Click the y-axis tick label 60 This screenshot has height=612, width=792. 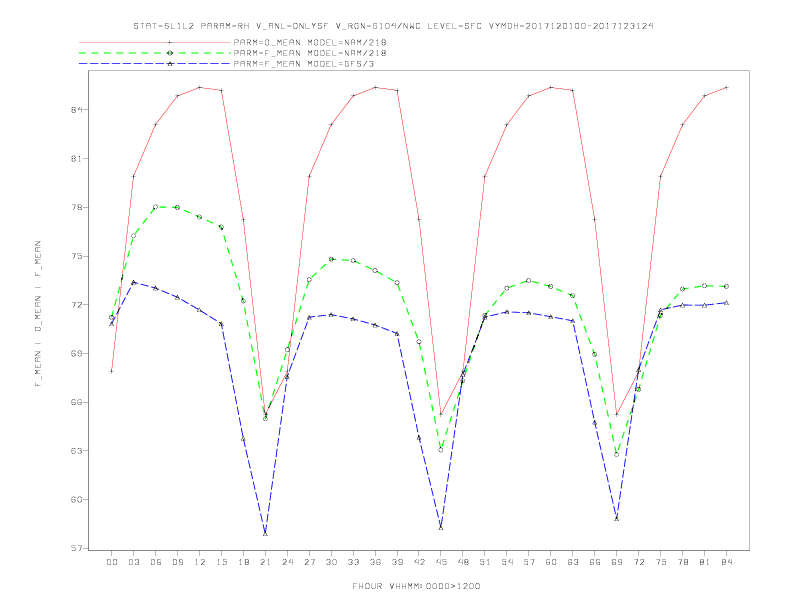[x=77, y=499]
